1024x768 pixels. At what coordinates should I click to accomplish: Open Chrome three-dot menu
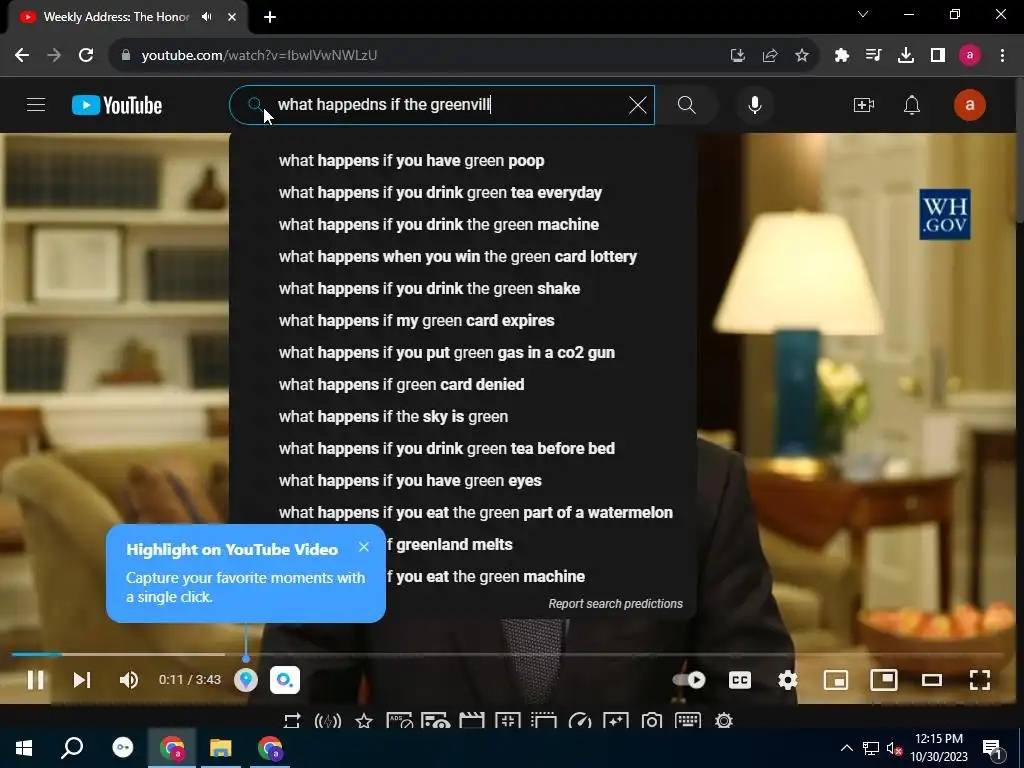coord(1002,56)
